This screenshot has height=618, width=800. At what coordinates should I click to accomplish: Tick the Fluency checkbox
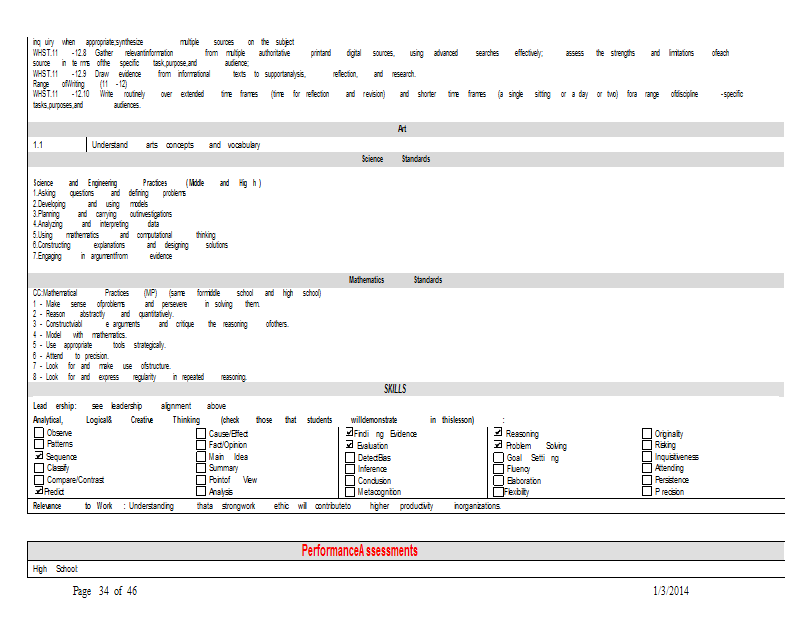click(498, 468)
